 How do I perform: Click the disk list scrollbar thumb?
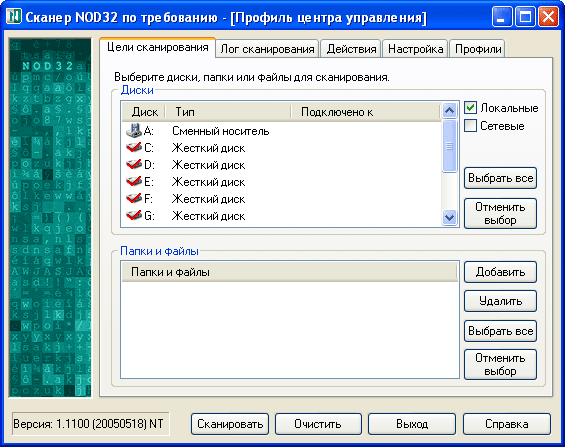[x=449, y=146]
